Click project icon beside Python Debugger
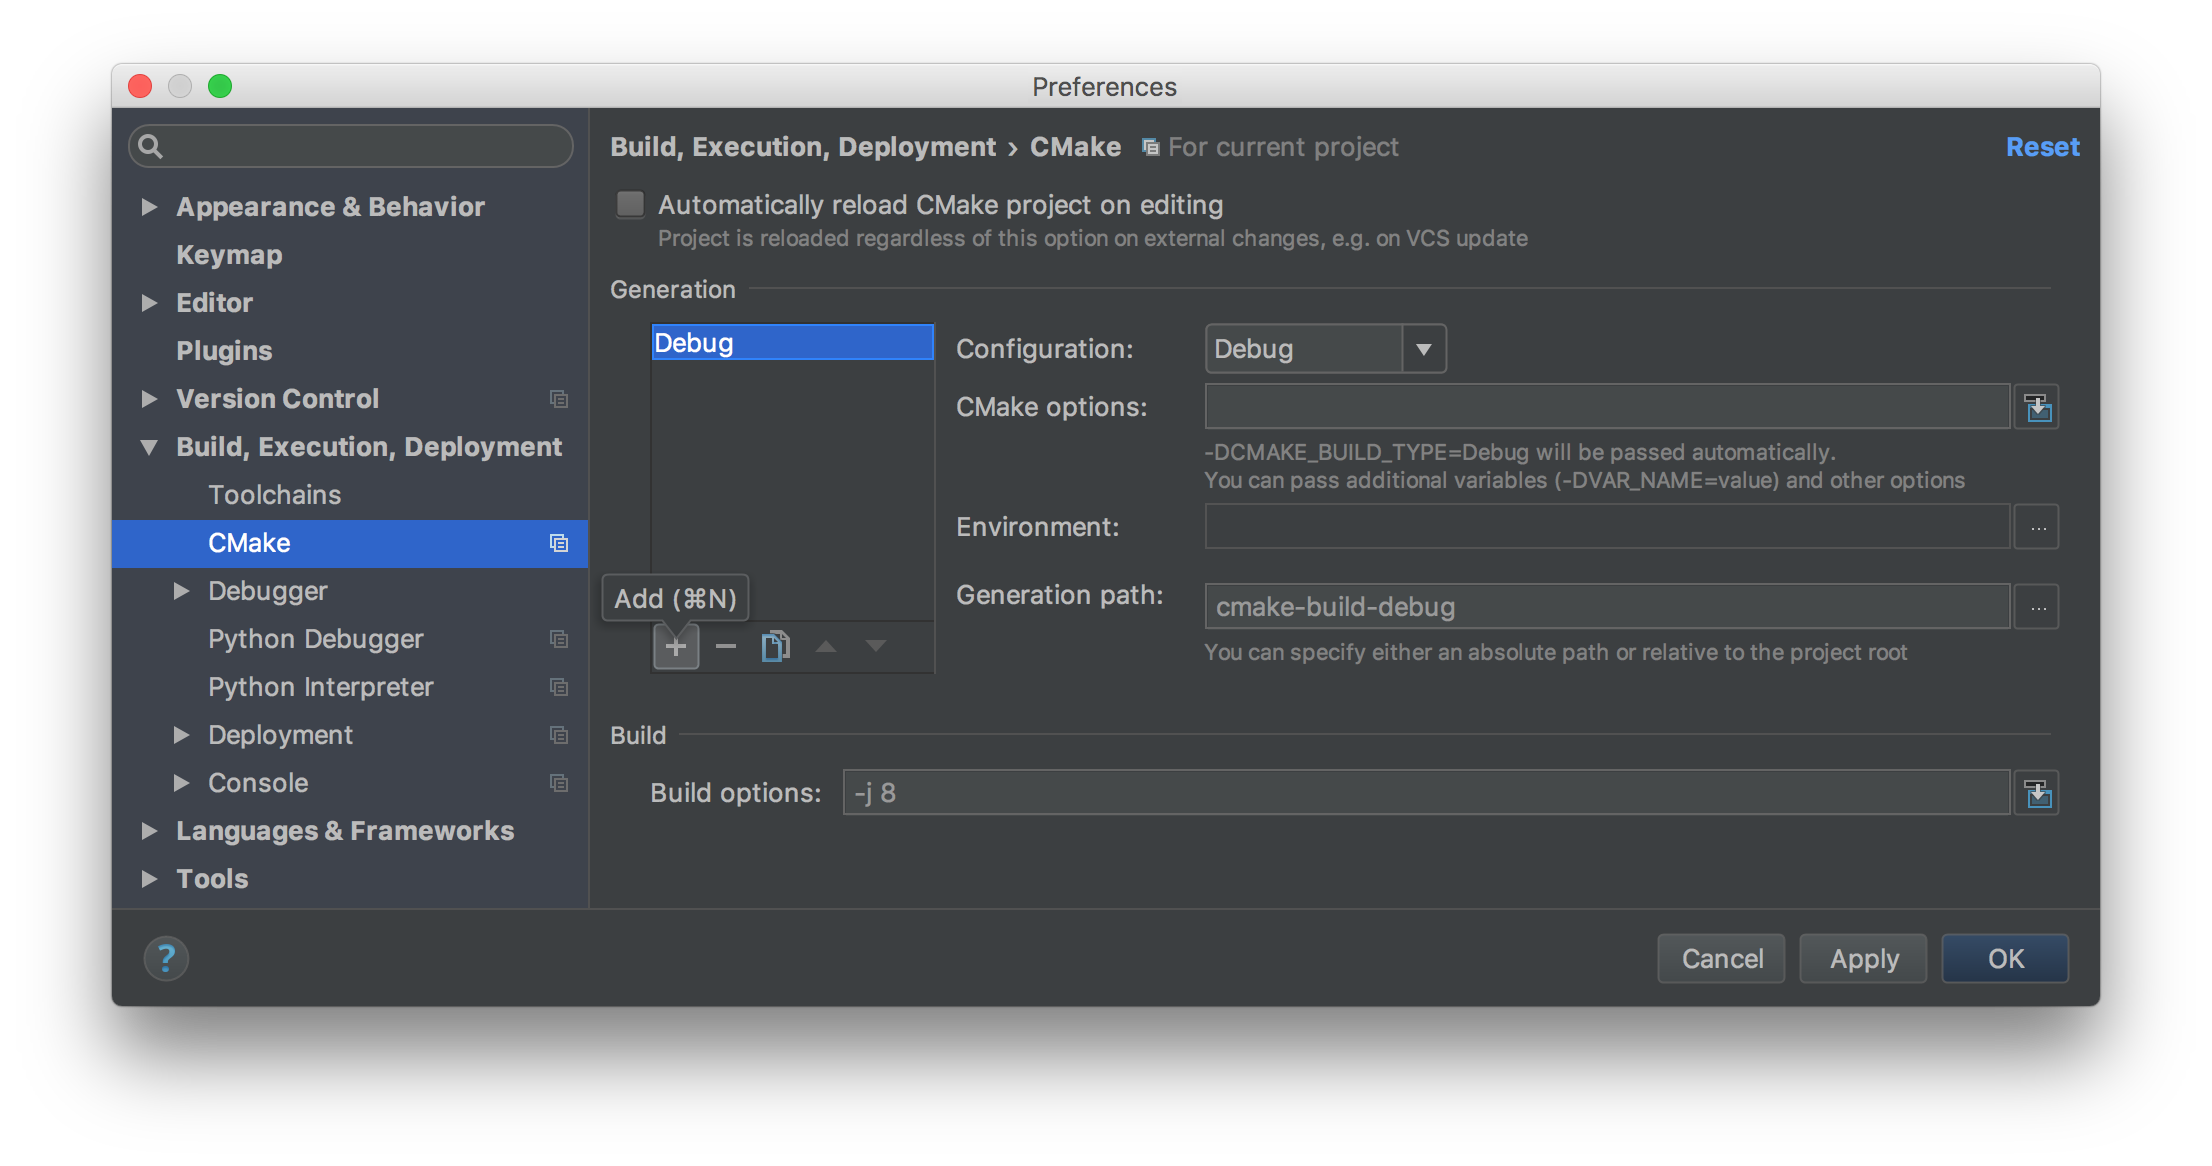This screenshot has height=1166, width=2212. (559, 639)
